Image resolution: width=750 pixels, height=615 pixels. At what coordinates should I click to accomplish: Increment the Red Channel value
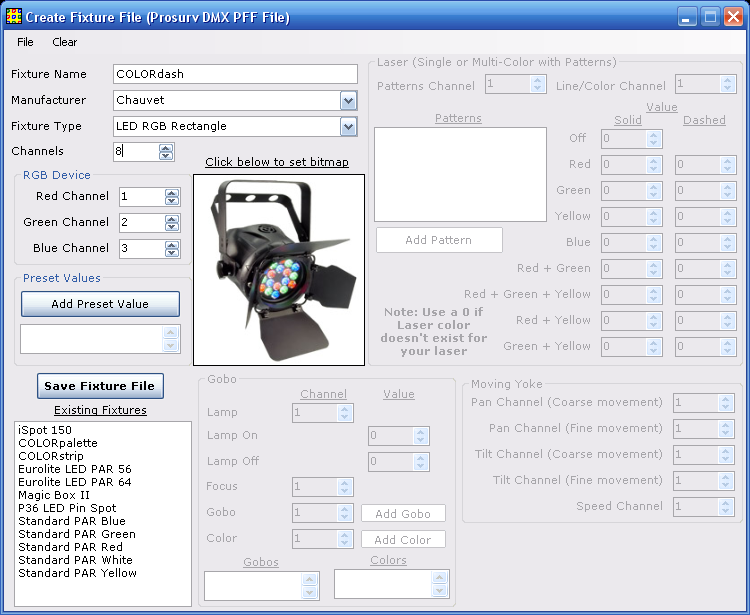tap(172, 192)
